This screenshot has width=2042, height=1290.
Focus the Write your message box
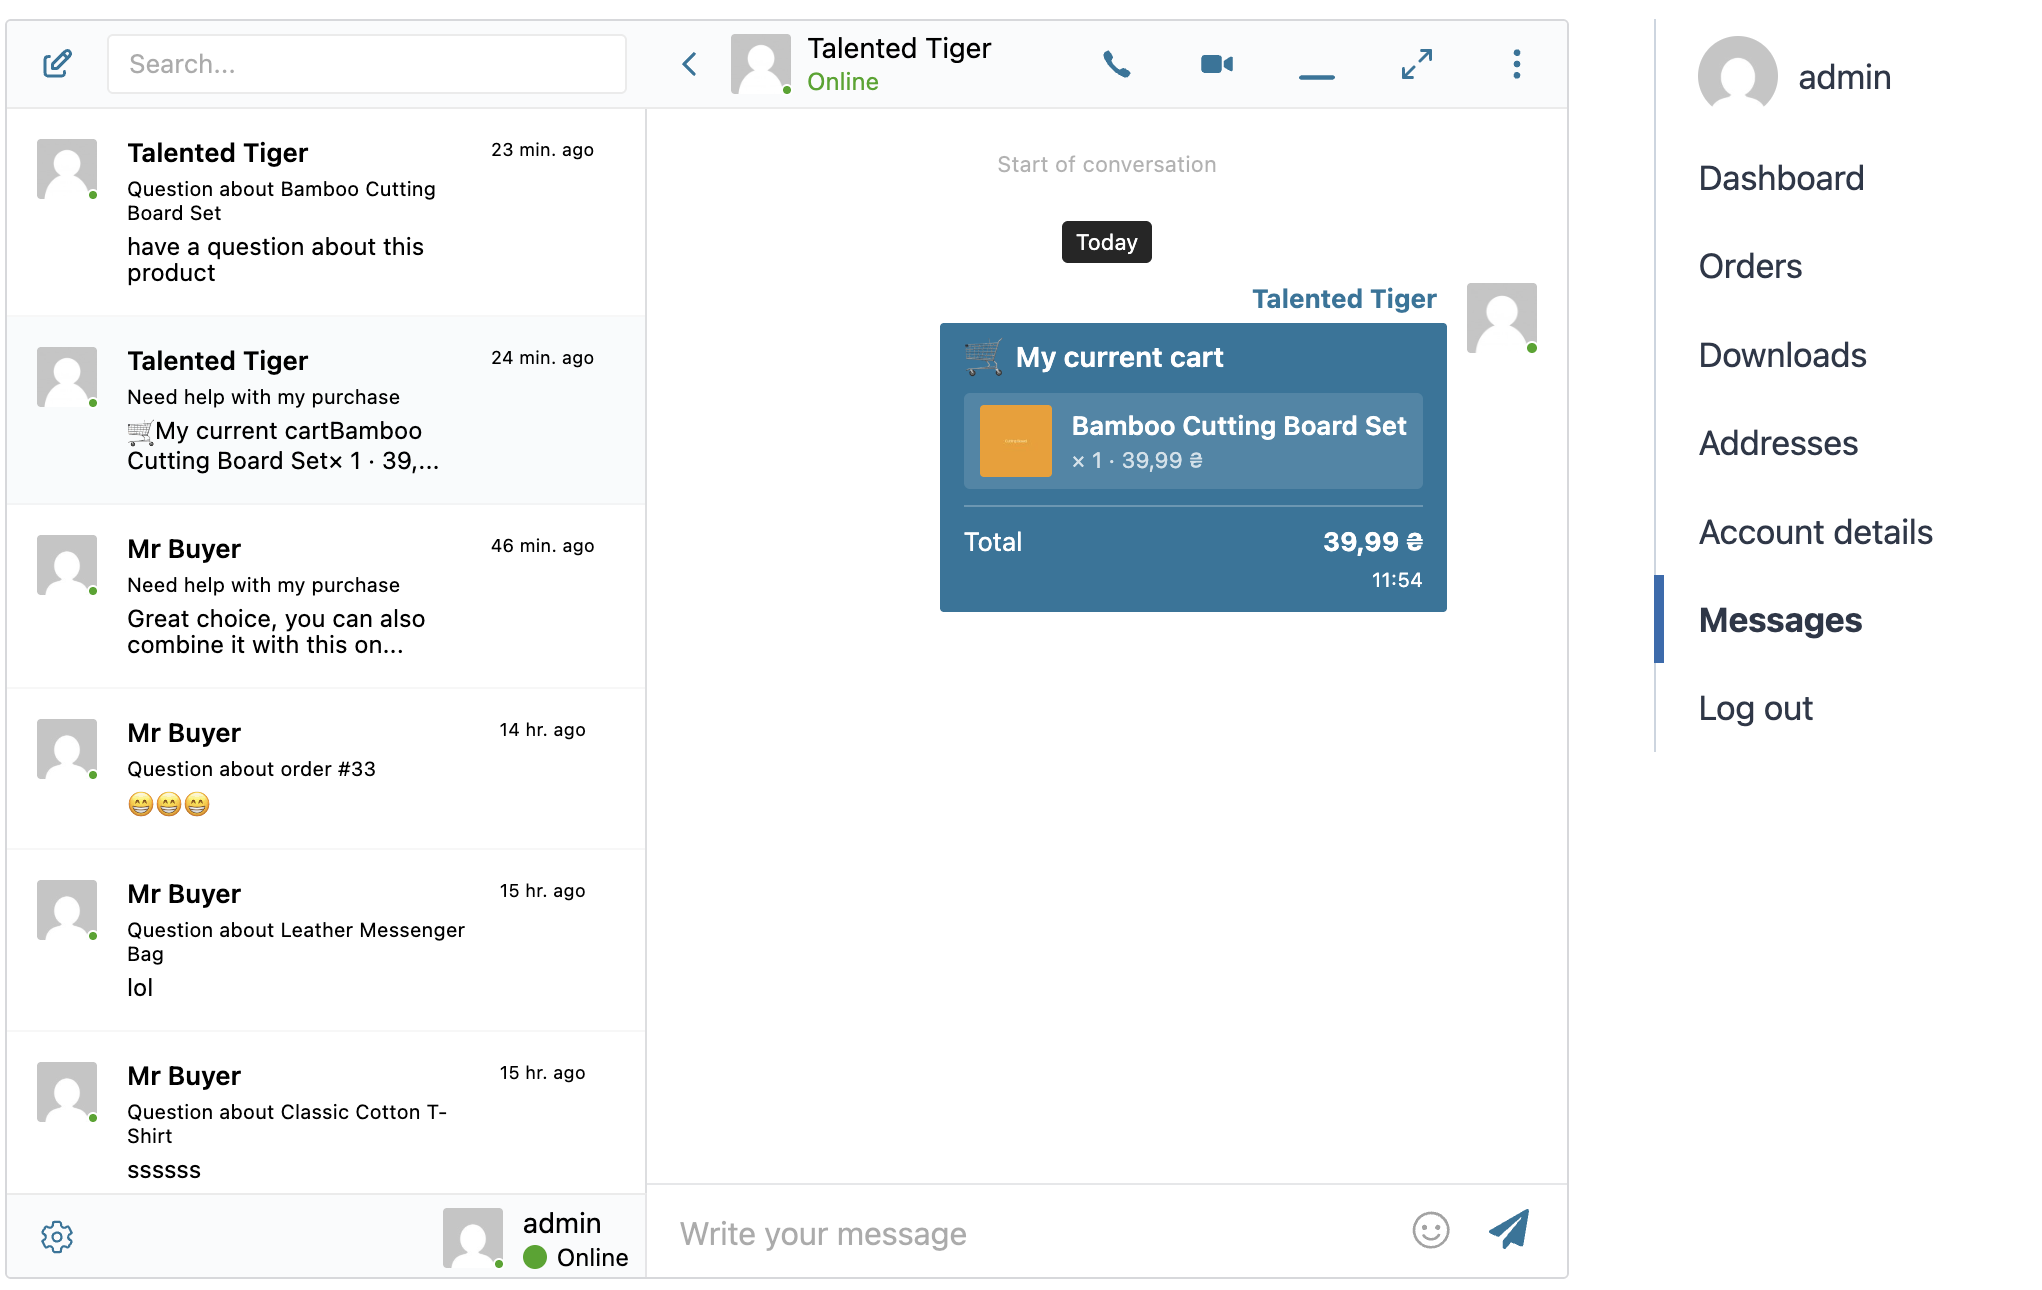(x=1030, y=1233)
